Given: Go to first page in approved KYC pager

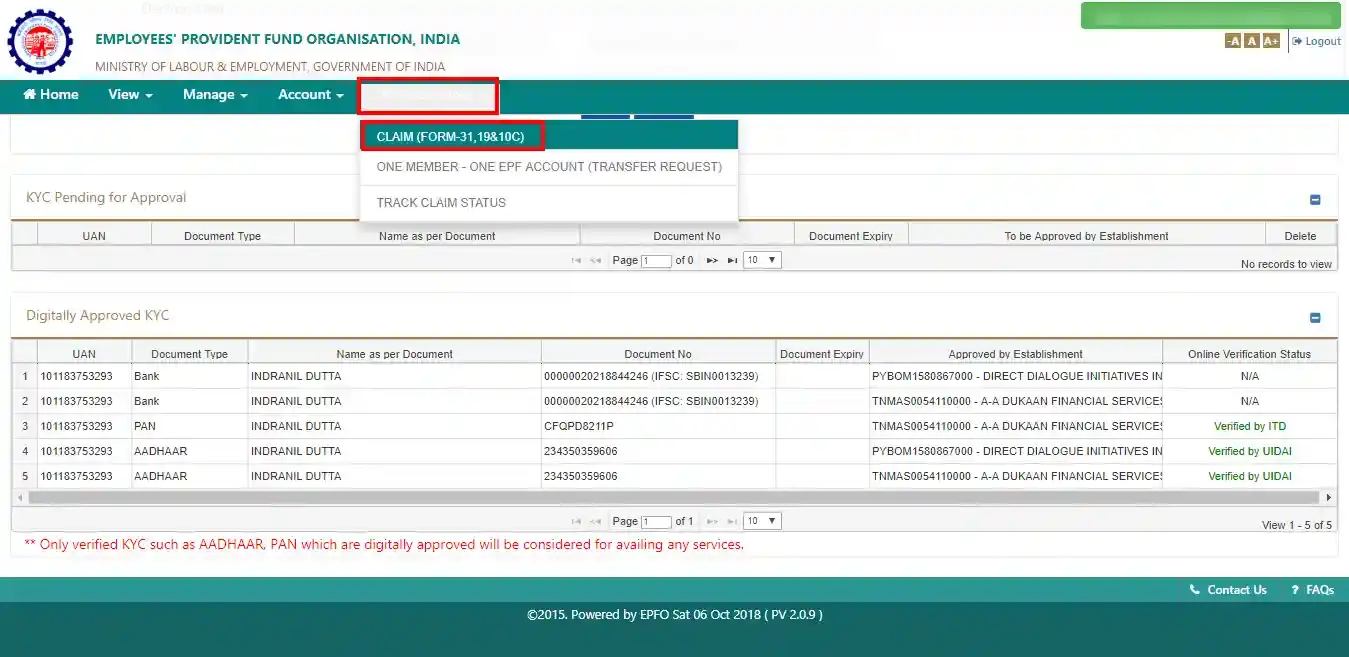Looking at the screenshot, I should pos(576,521).
